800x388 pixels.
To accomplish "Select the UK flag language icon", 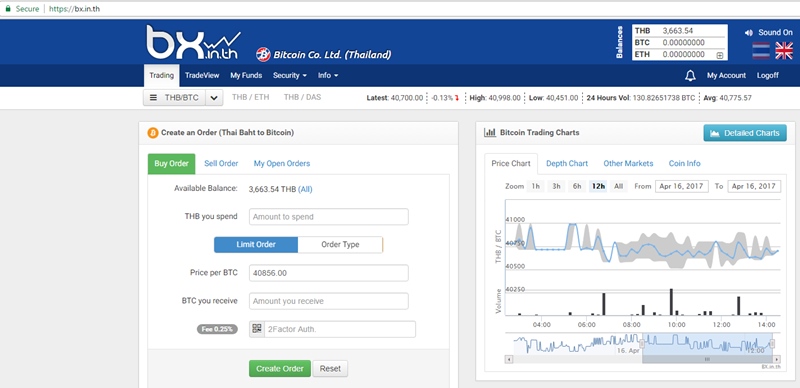I will pos(784,51).
